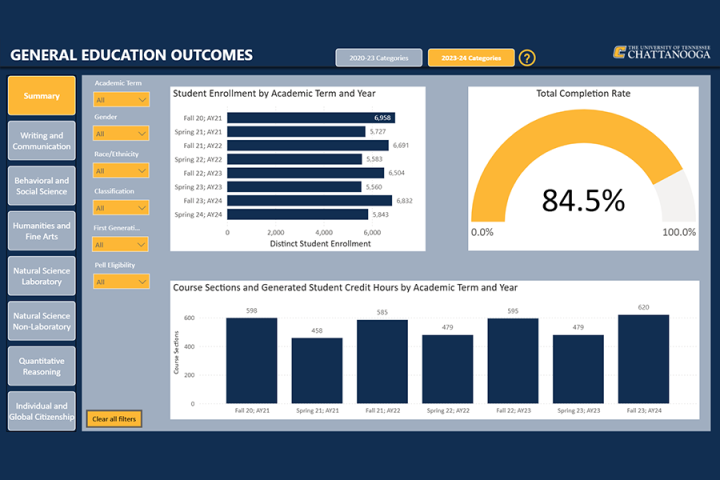Click the Fall 23; AY24 enrollment bar
The height and width of the screenshot is (480, 720).
309,200
